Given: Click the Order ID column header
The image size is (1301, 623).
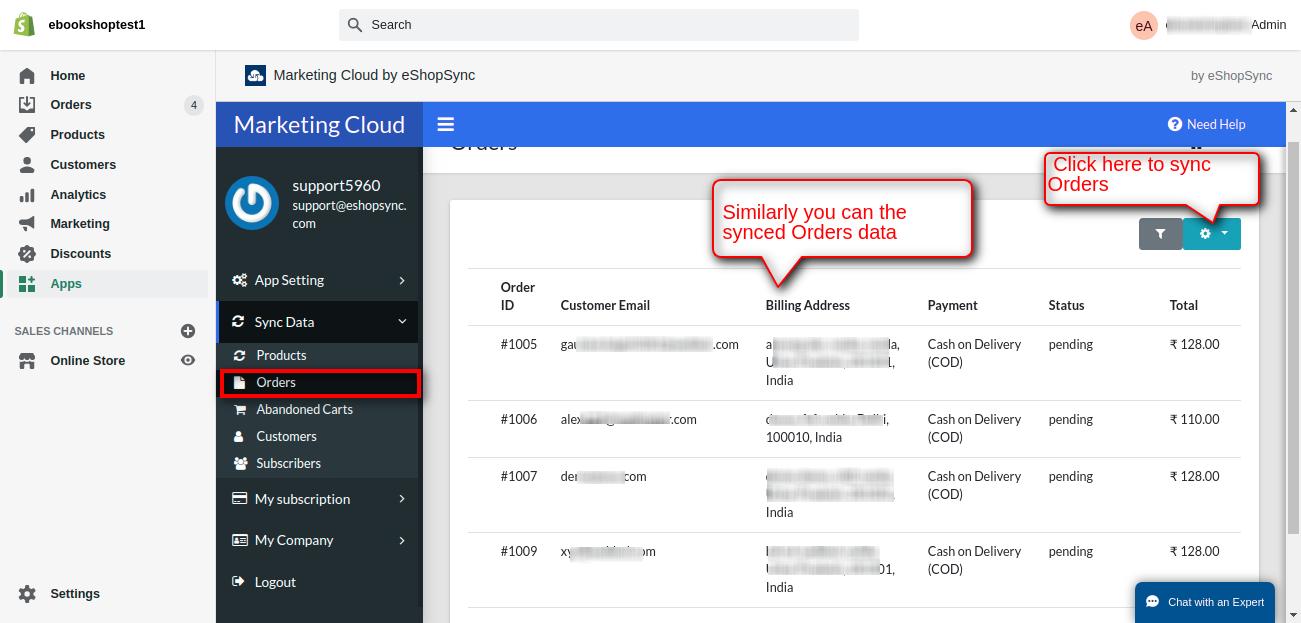Looking at the screenshot, I should click(518, 297).
